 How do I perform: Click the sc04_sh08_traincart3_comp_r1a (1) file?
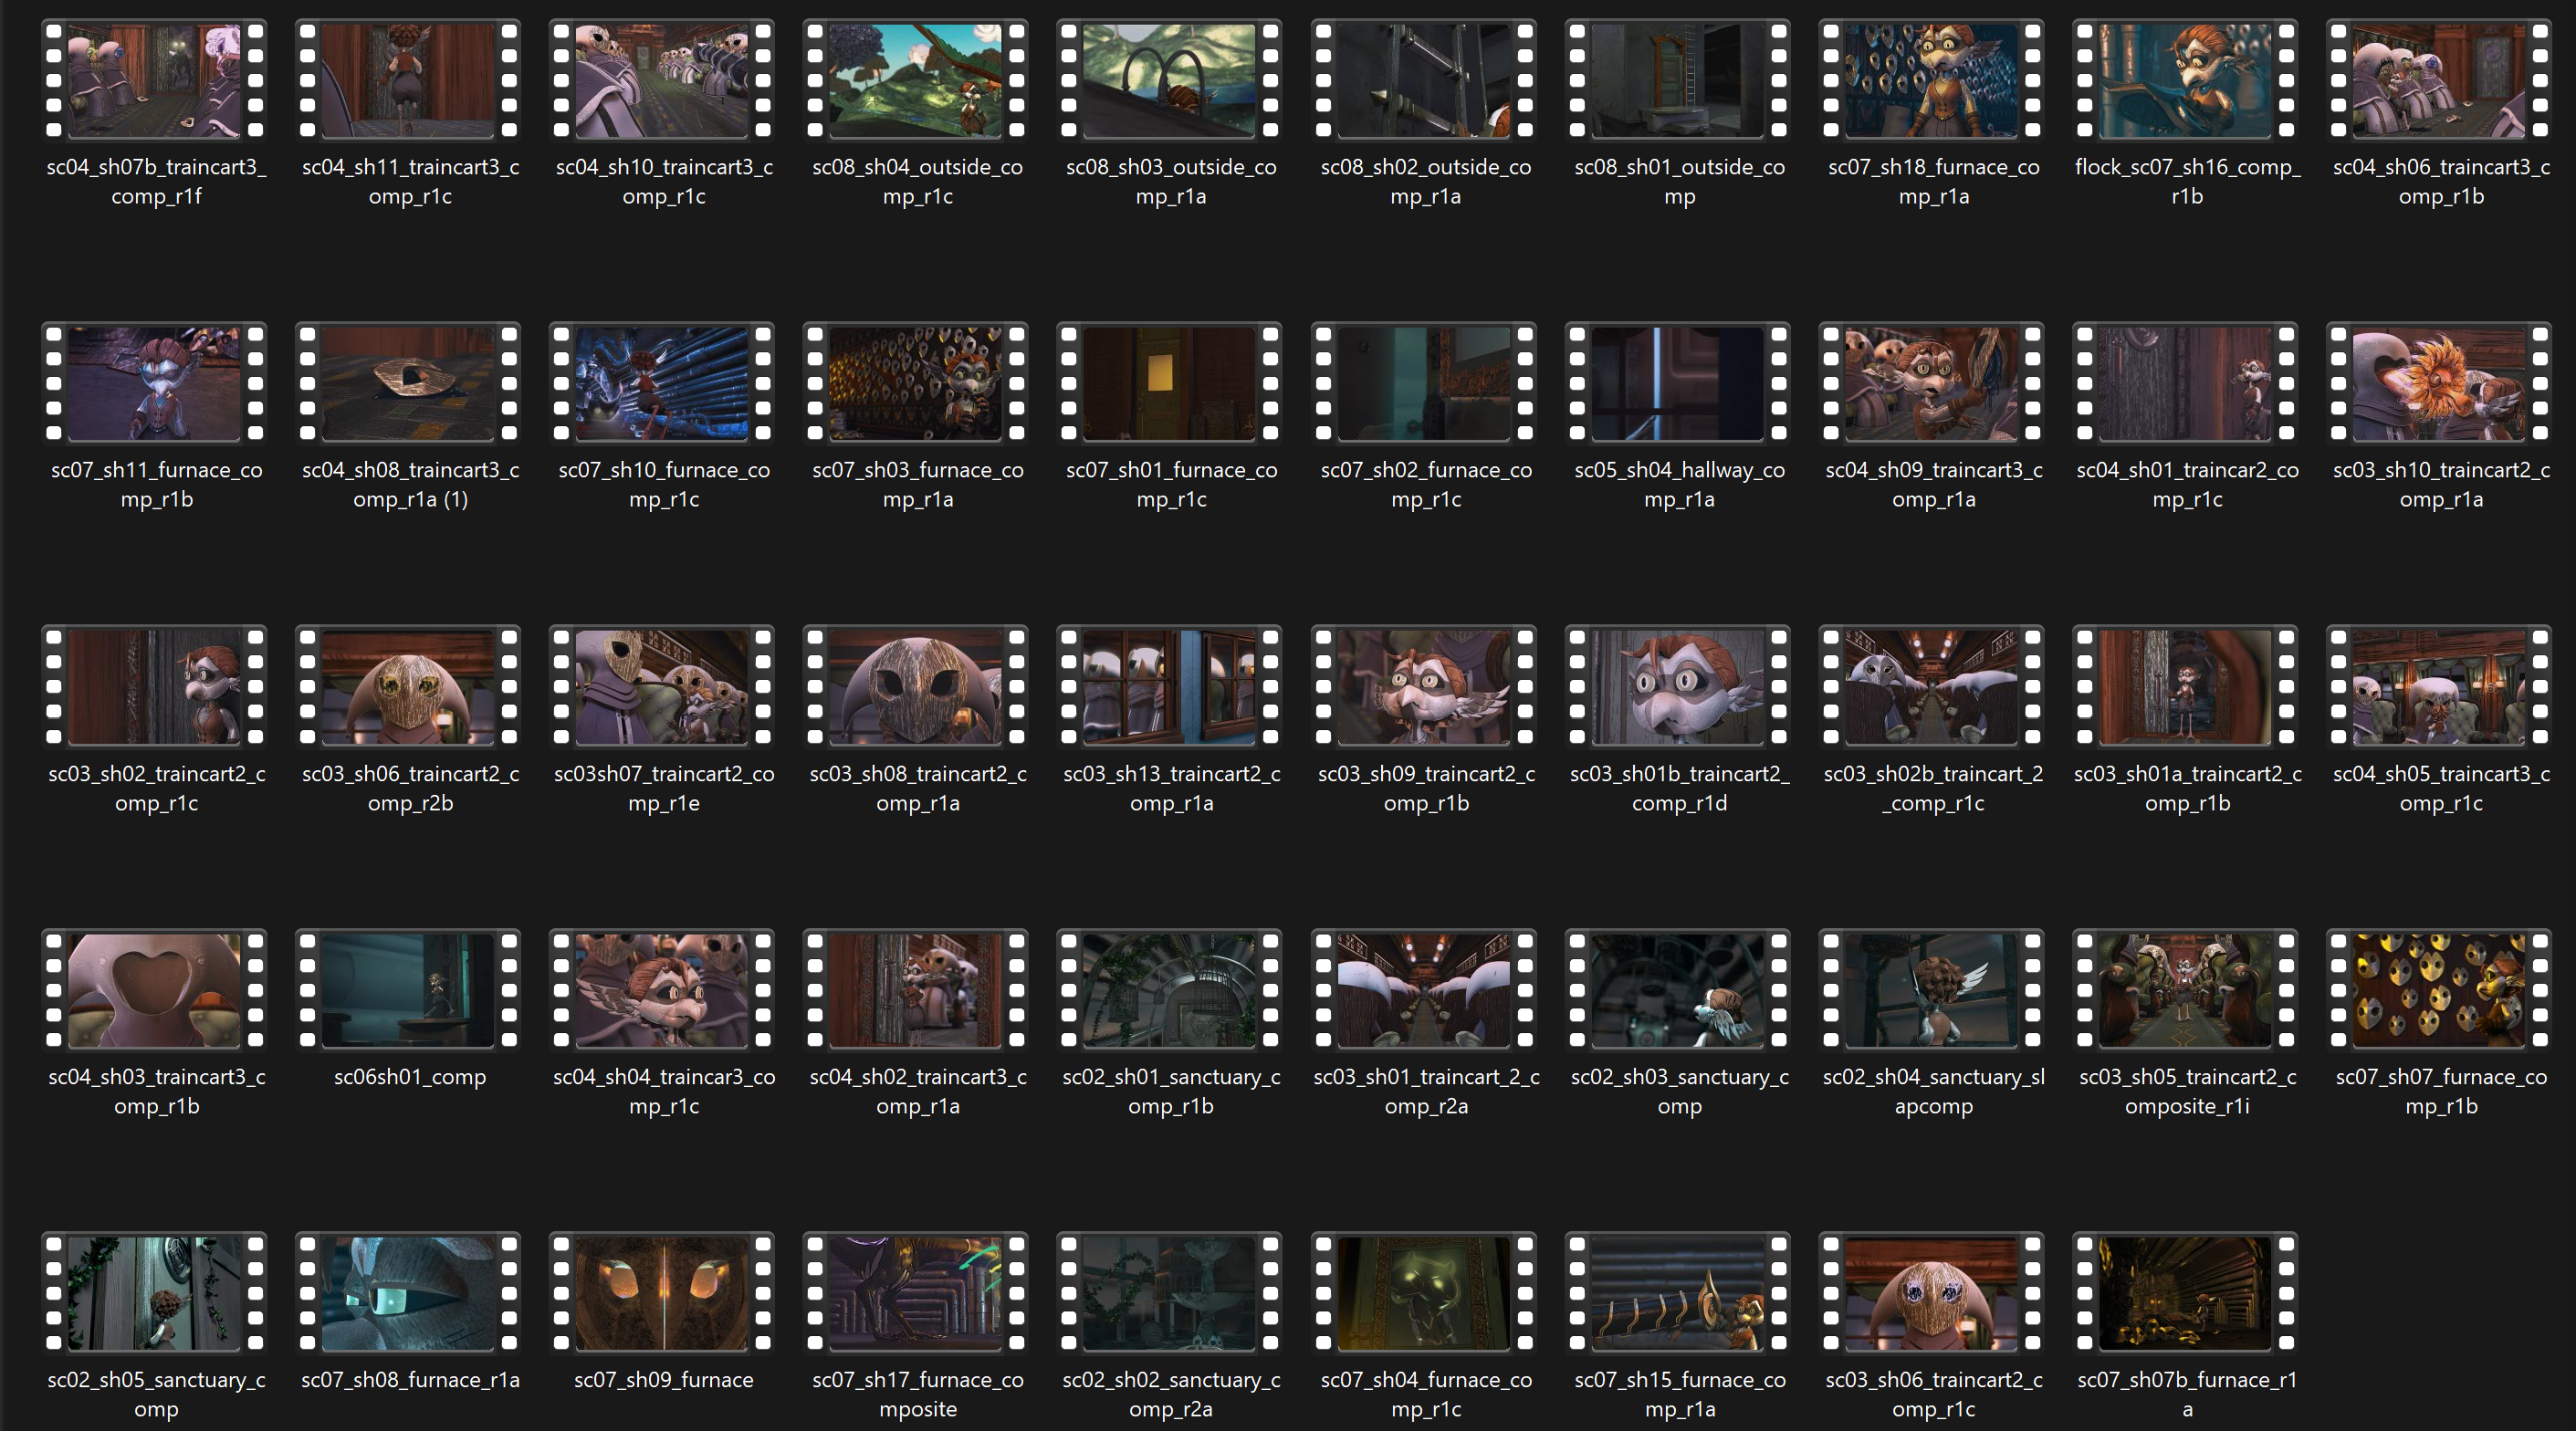pos(408,384)
